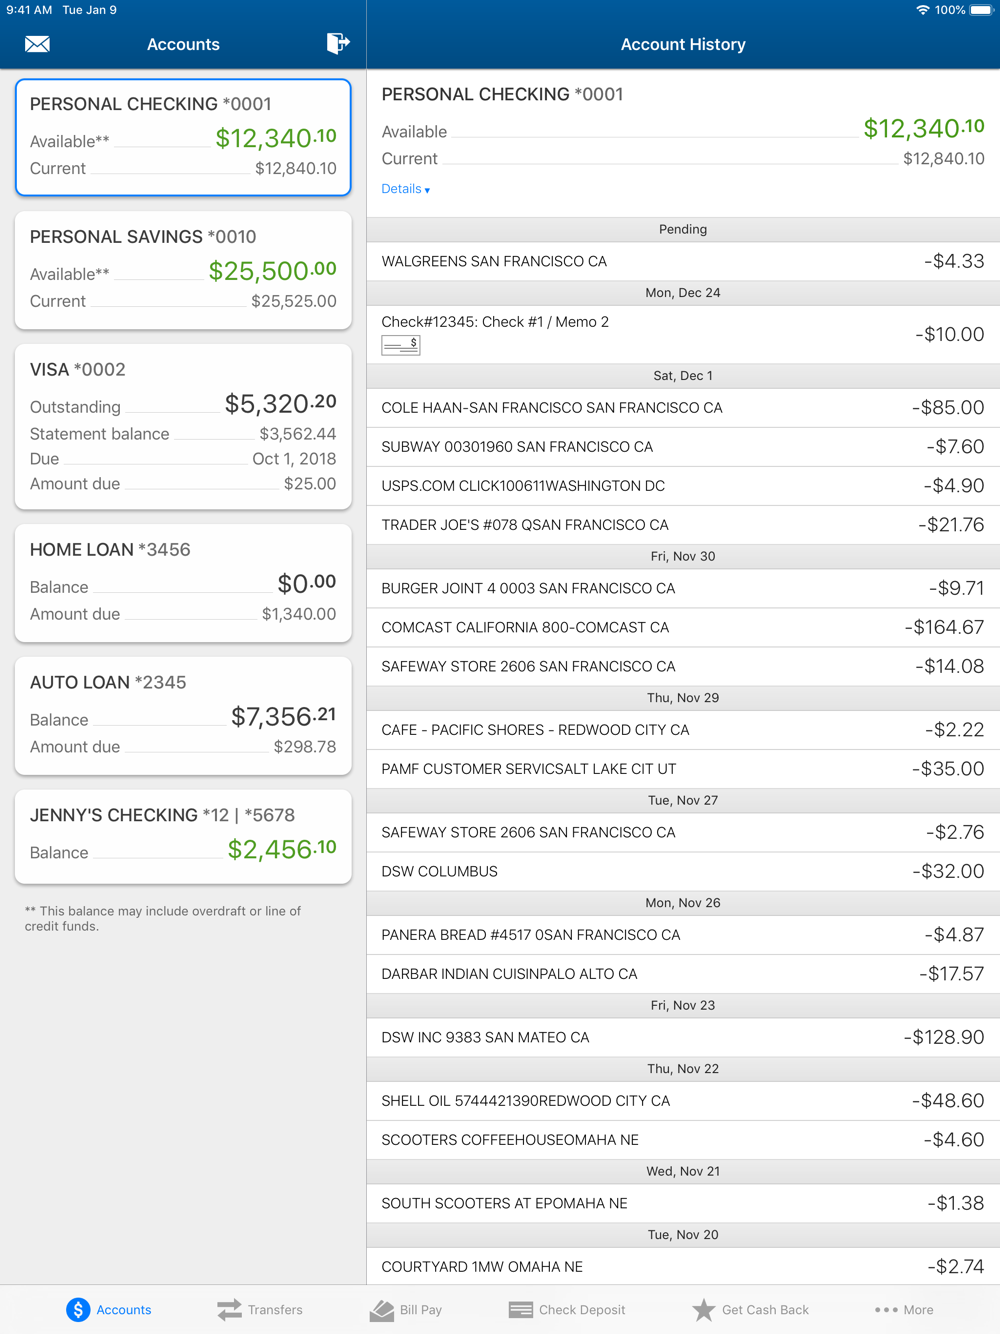This screenshot has height=1334, width=1000.
Task: Tap the log out door icon
Action: point(338,43)
